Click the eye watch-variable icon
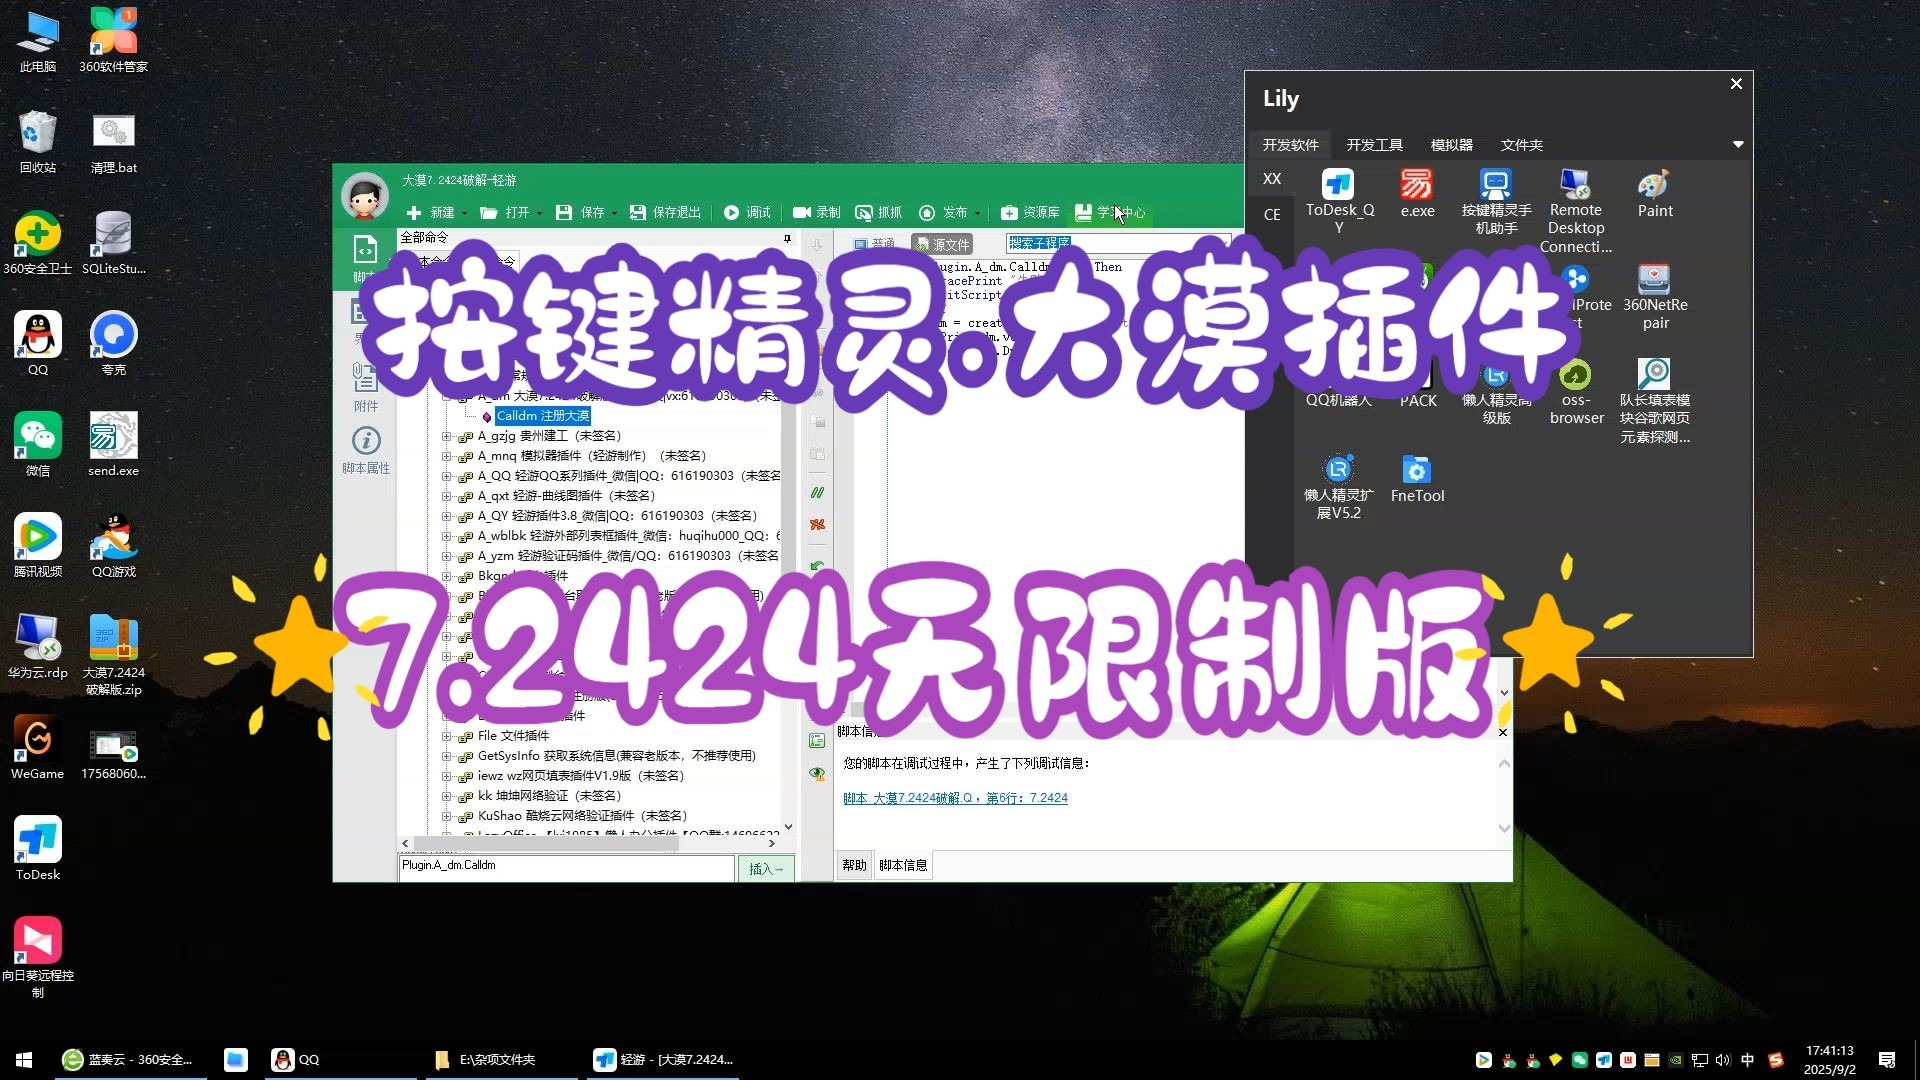 [x=817, y=773]
